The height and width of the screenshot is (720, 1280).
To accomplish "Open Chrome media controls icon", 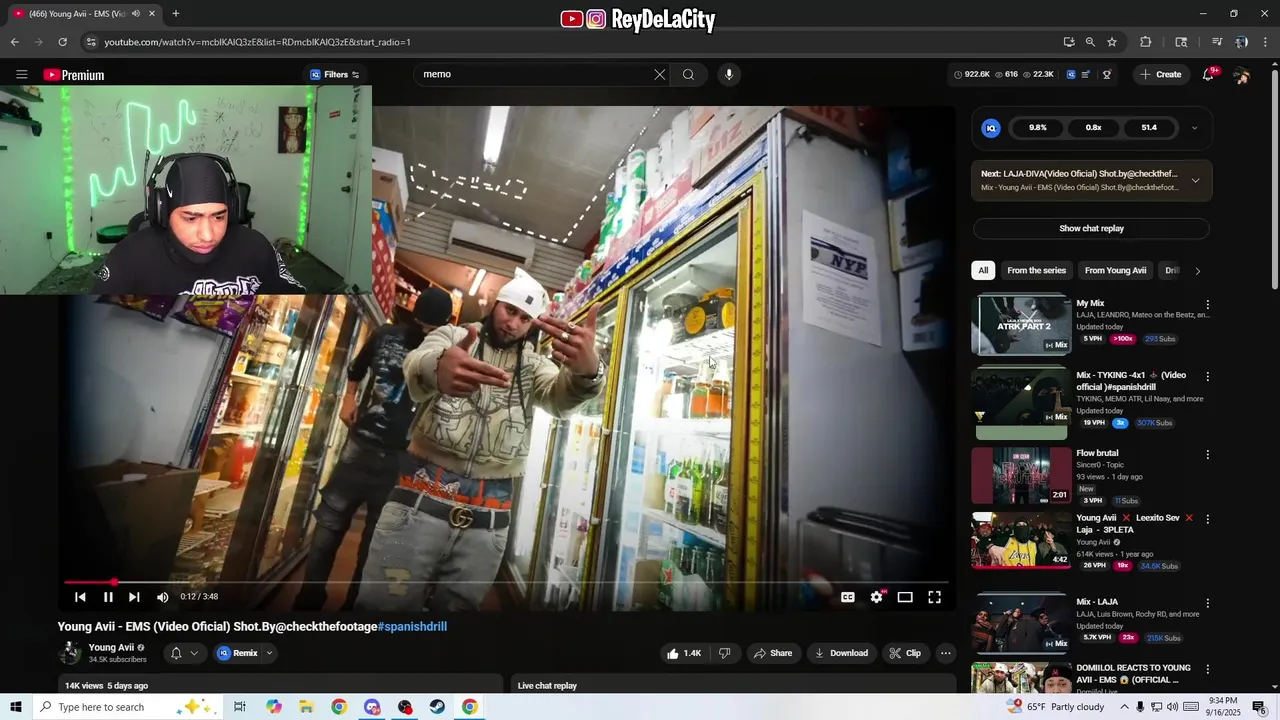I will click(1217, 42).
